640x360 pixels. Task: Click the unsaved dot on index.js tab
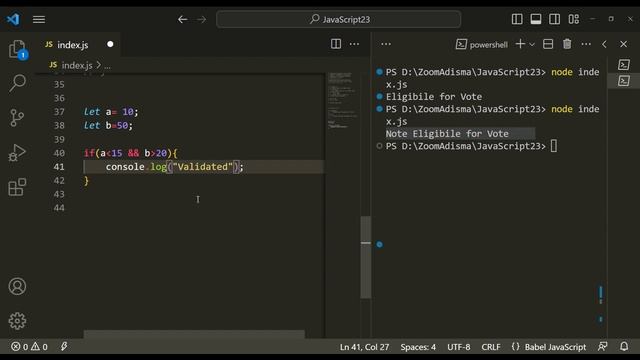(x=110, y=44)
